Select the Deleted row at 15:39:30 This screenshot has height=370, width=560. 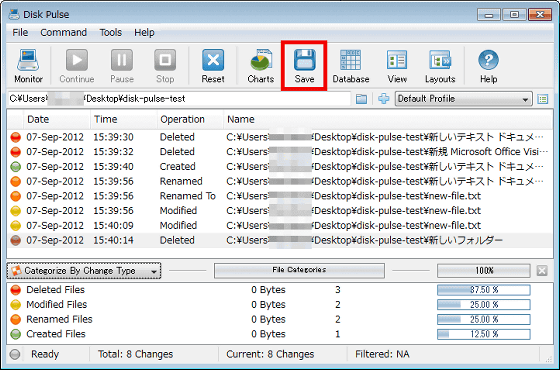tap(280, 137)
